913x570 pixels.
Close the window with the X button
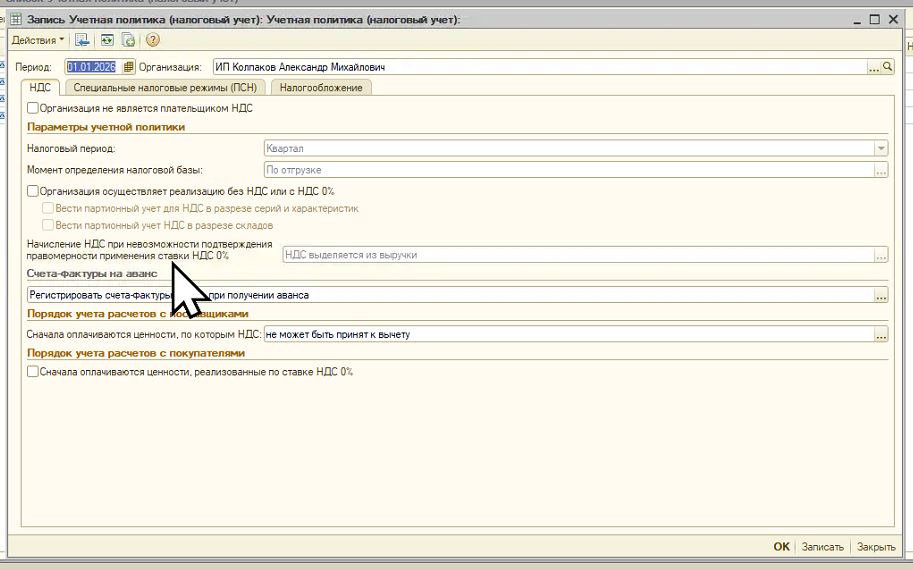click(893, 19)
